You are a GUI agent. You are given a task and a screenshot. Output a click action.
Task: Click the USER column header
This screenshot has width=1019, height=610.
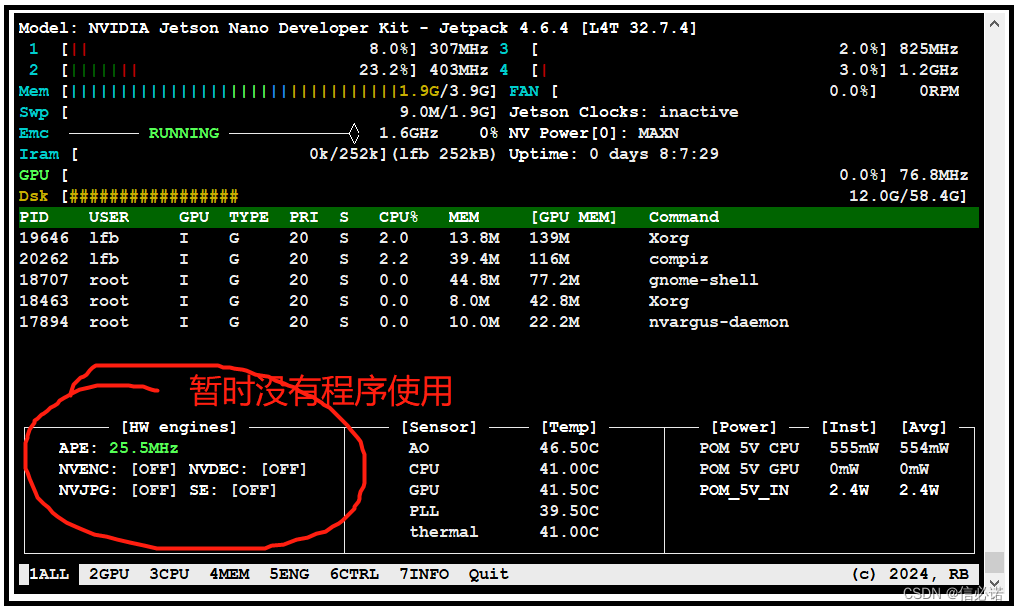(x=109, y=218)
